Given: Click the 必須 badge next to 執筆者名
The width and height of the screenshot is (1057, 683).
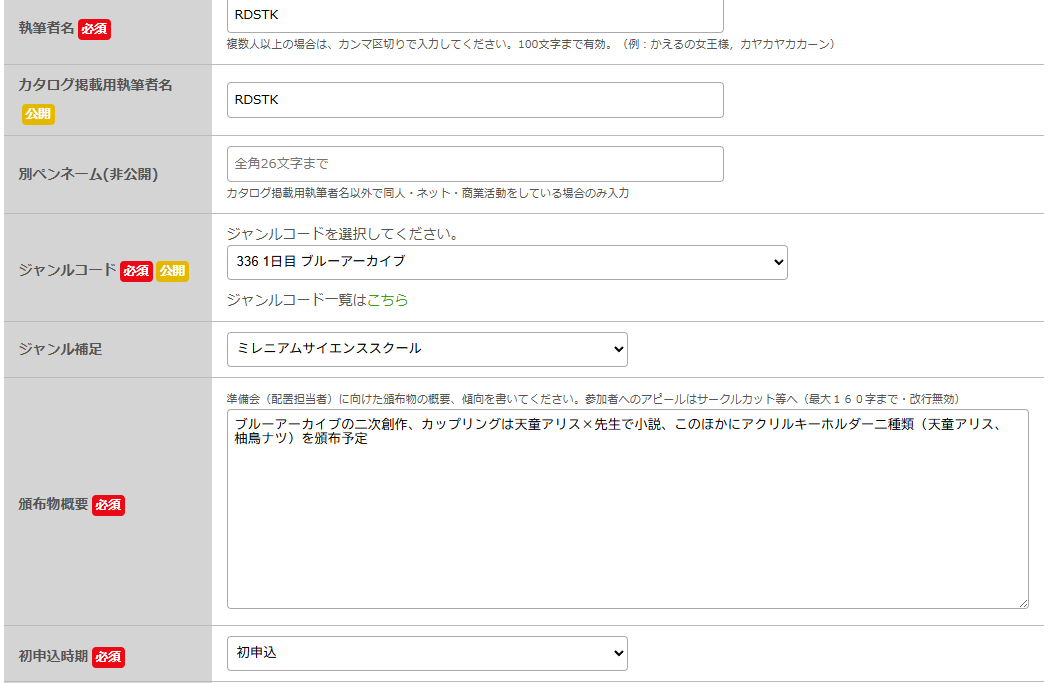Looking at the screenshot, I should (94, 29).
